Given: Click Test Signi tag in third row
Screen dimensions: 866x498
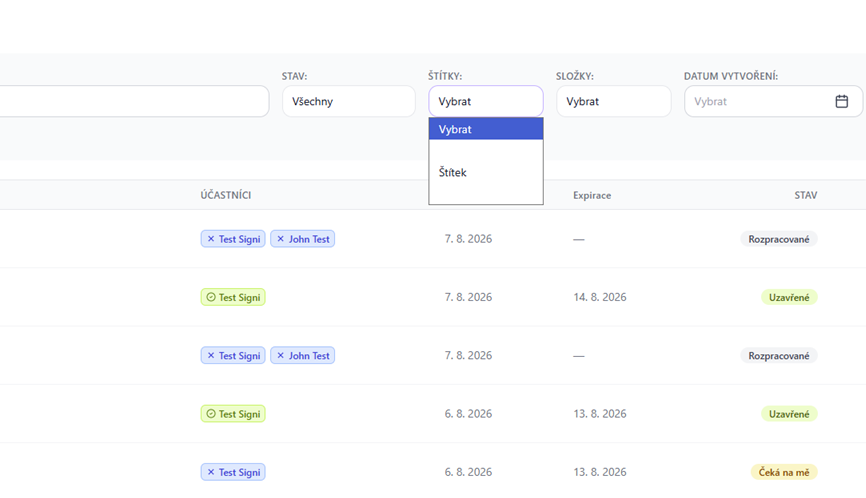Looking at the screenshot, I should pos(233,356).
